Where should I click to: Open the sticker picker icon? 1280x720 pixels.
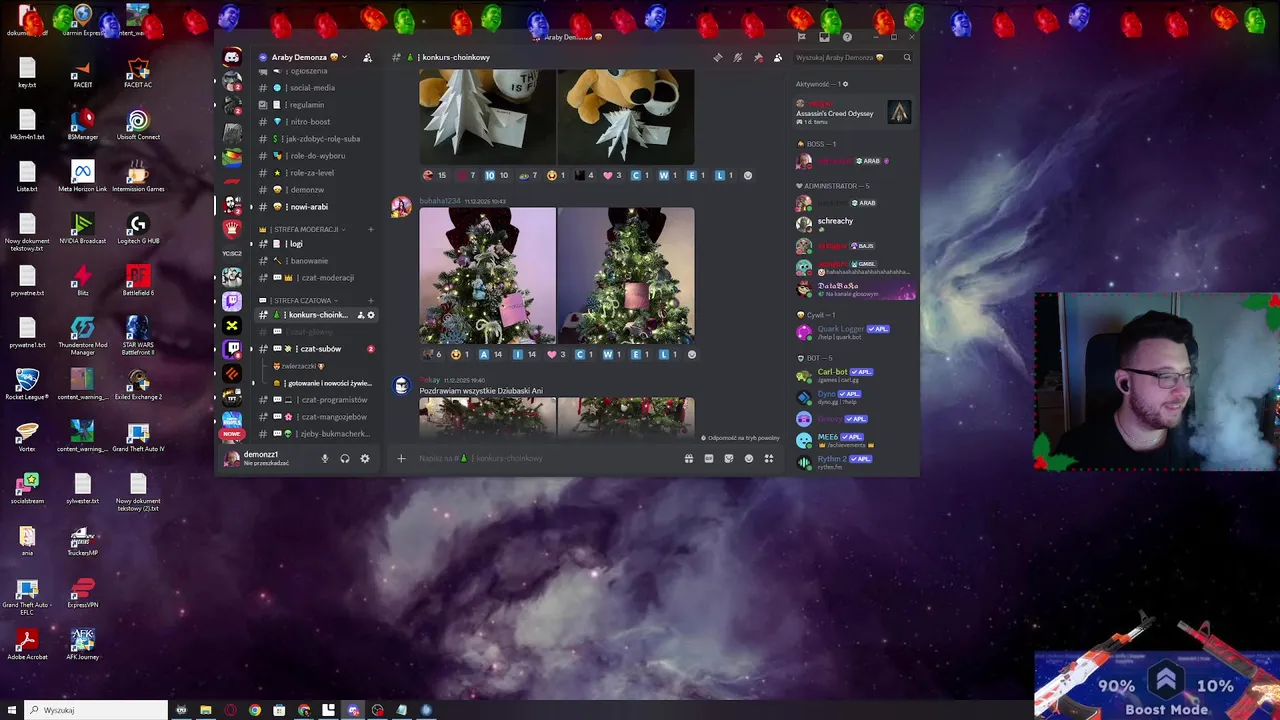[728, 458]
